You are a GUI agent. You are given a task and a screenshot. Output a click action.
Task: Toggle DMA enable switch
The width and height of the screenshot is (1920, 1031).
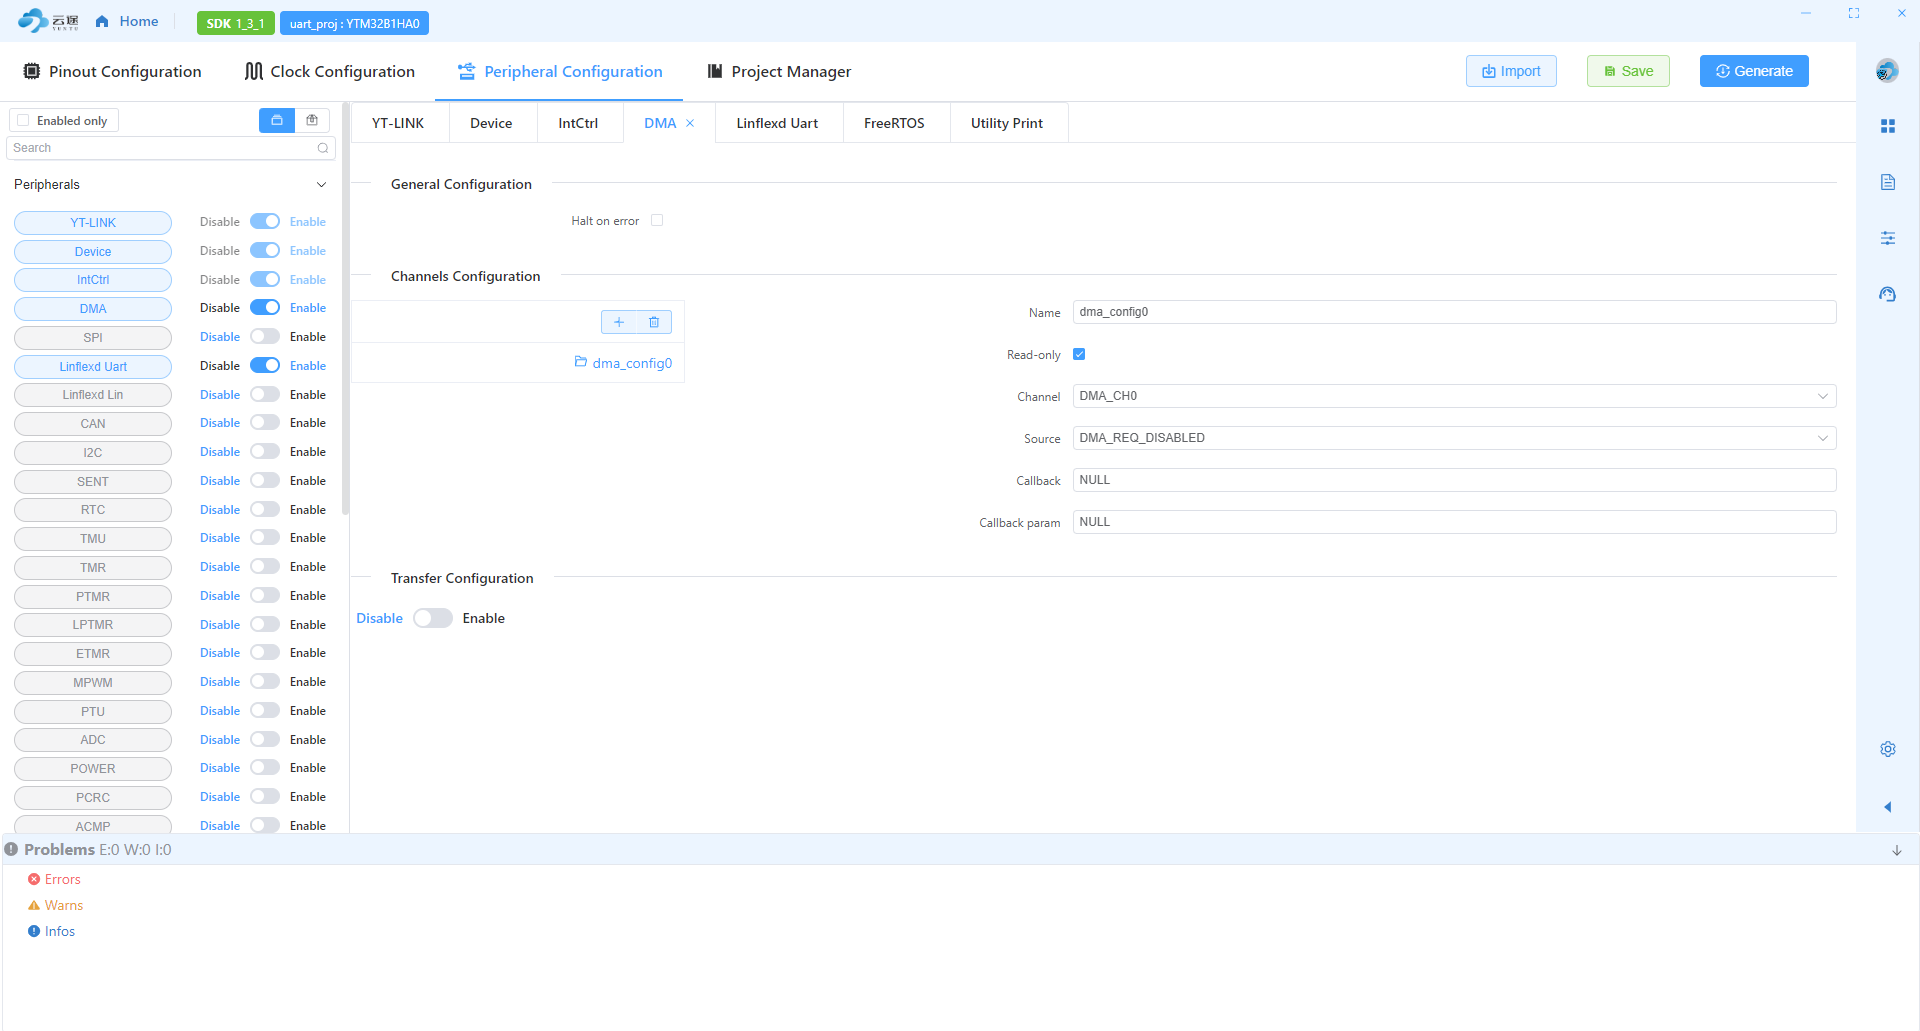(x=265, y=308)
